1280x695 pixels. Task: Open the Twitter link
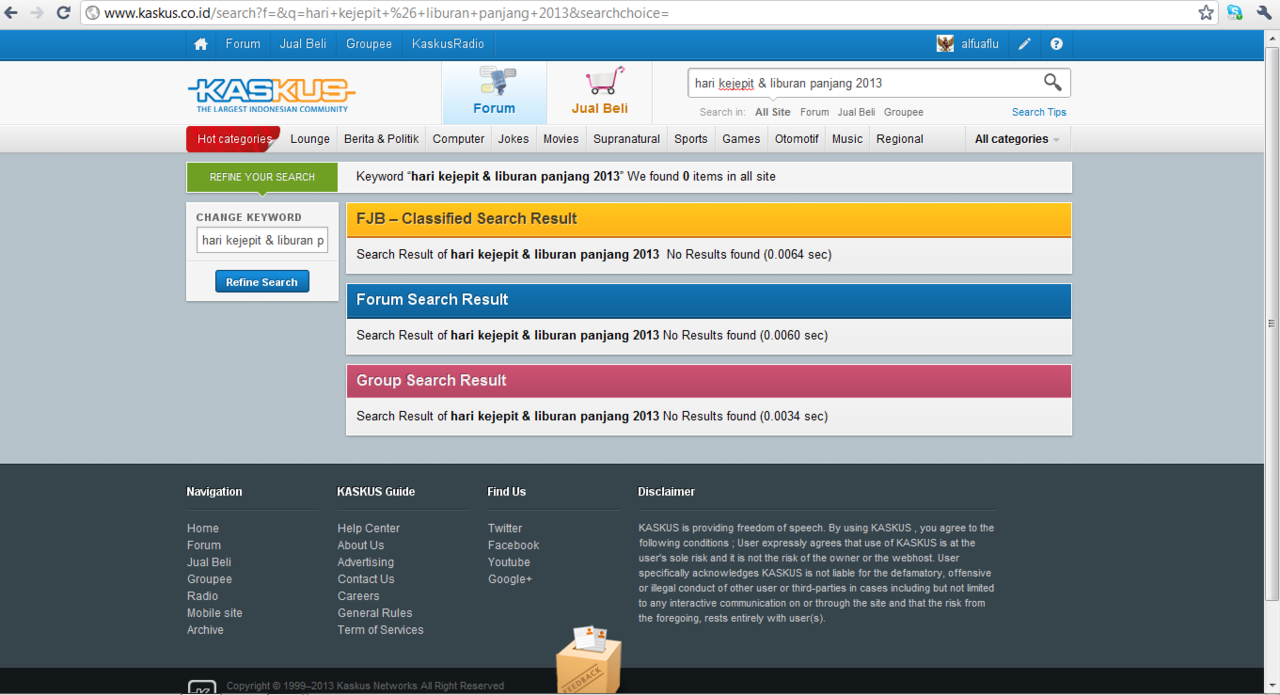tap(505, 528)
